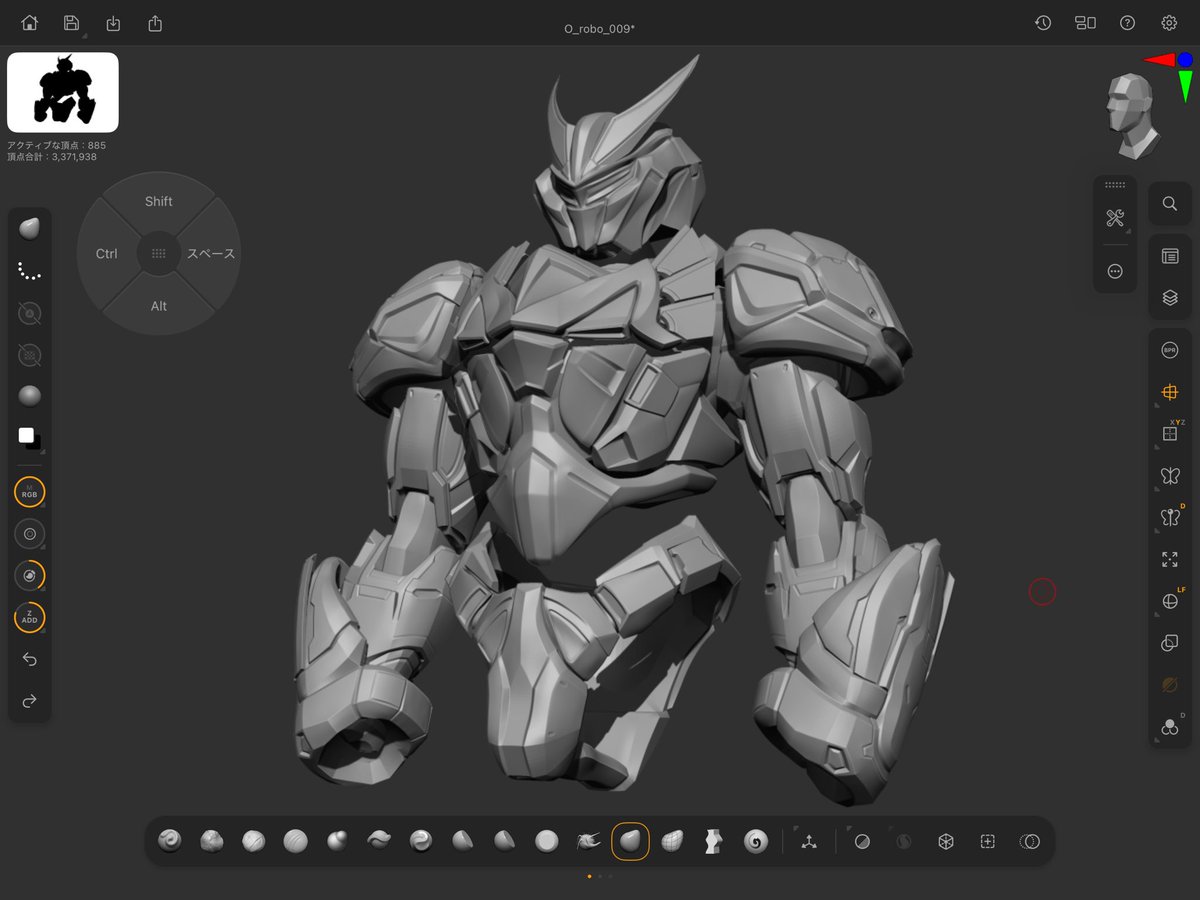Redo the action arrow
The height and width of the screenshot is (900, 1200).
click(30, 701)
